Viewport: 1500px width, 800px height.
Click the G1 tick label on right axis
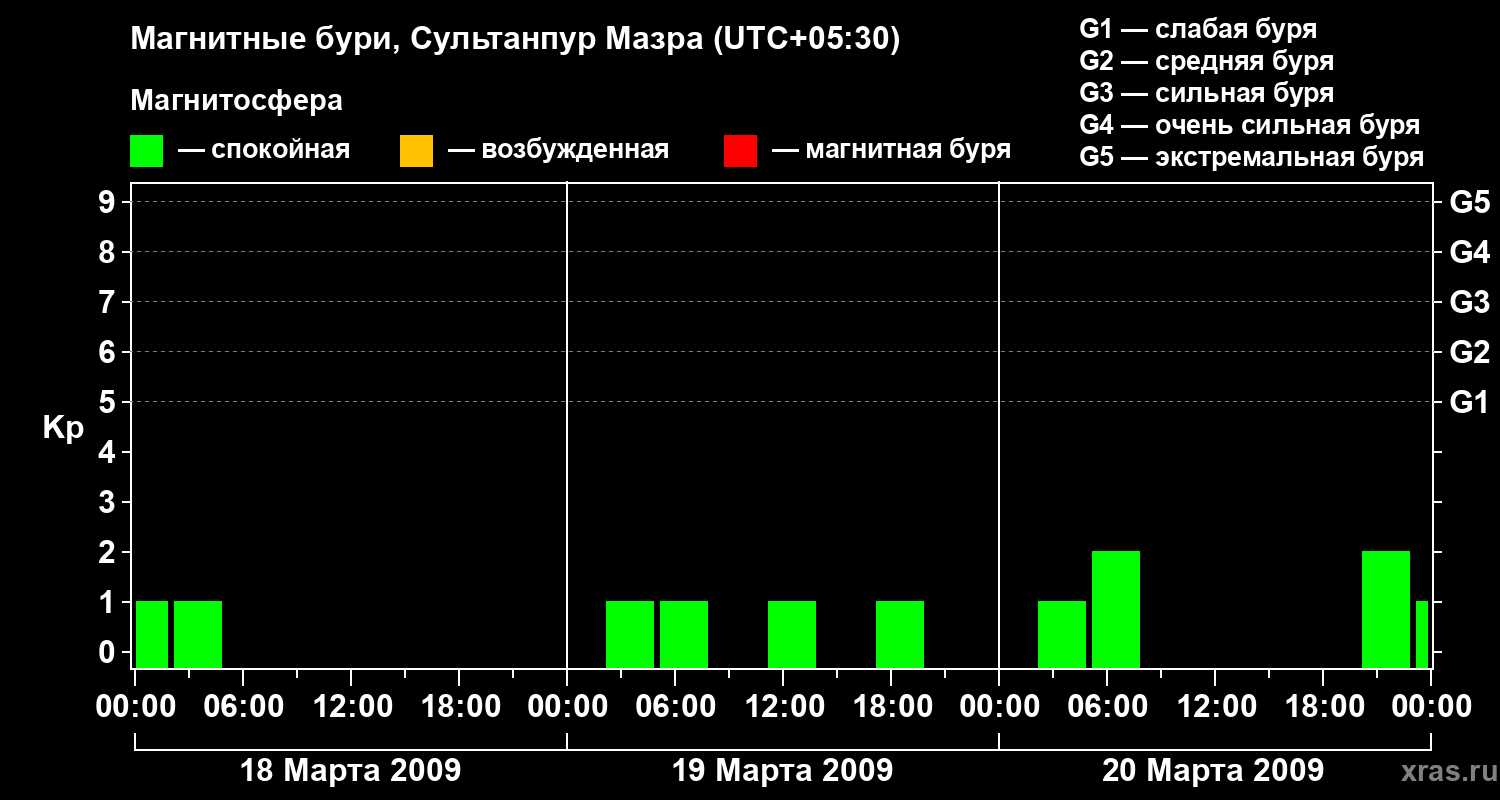click(1470, 403)
